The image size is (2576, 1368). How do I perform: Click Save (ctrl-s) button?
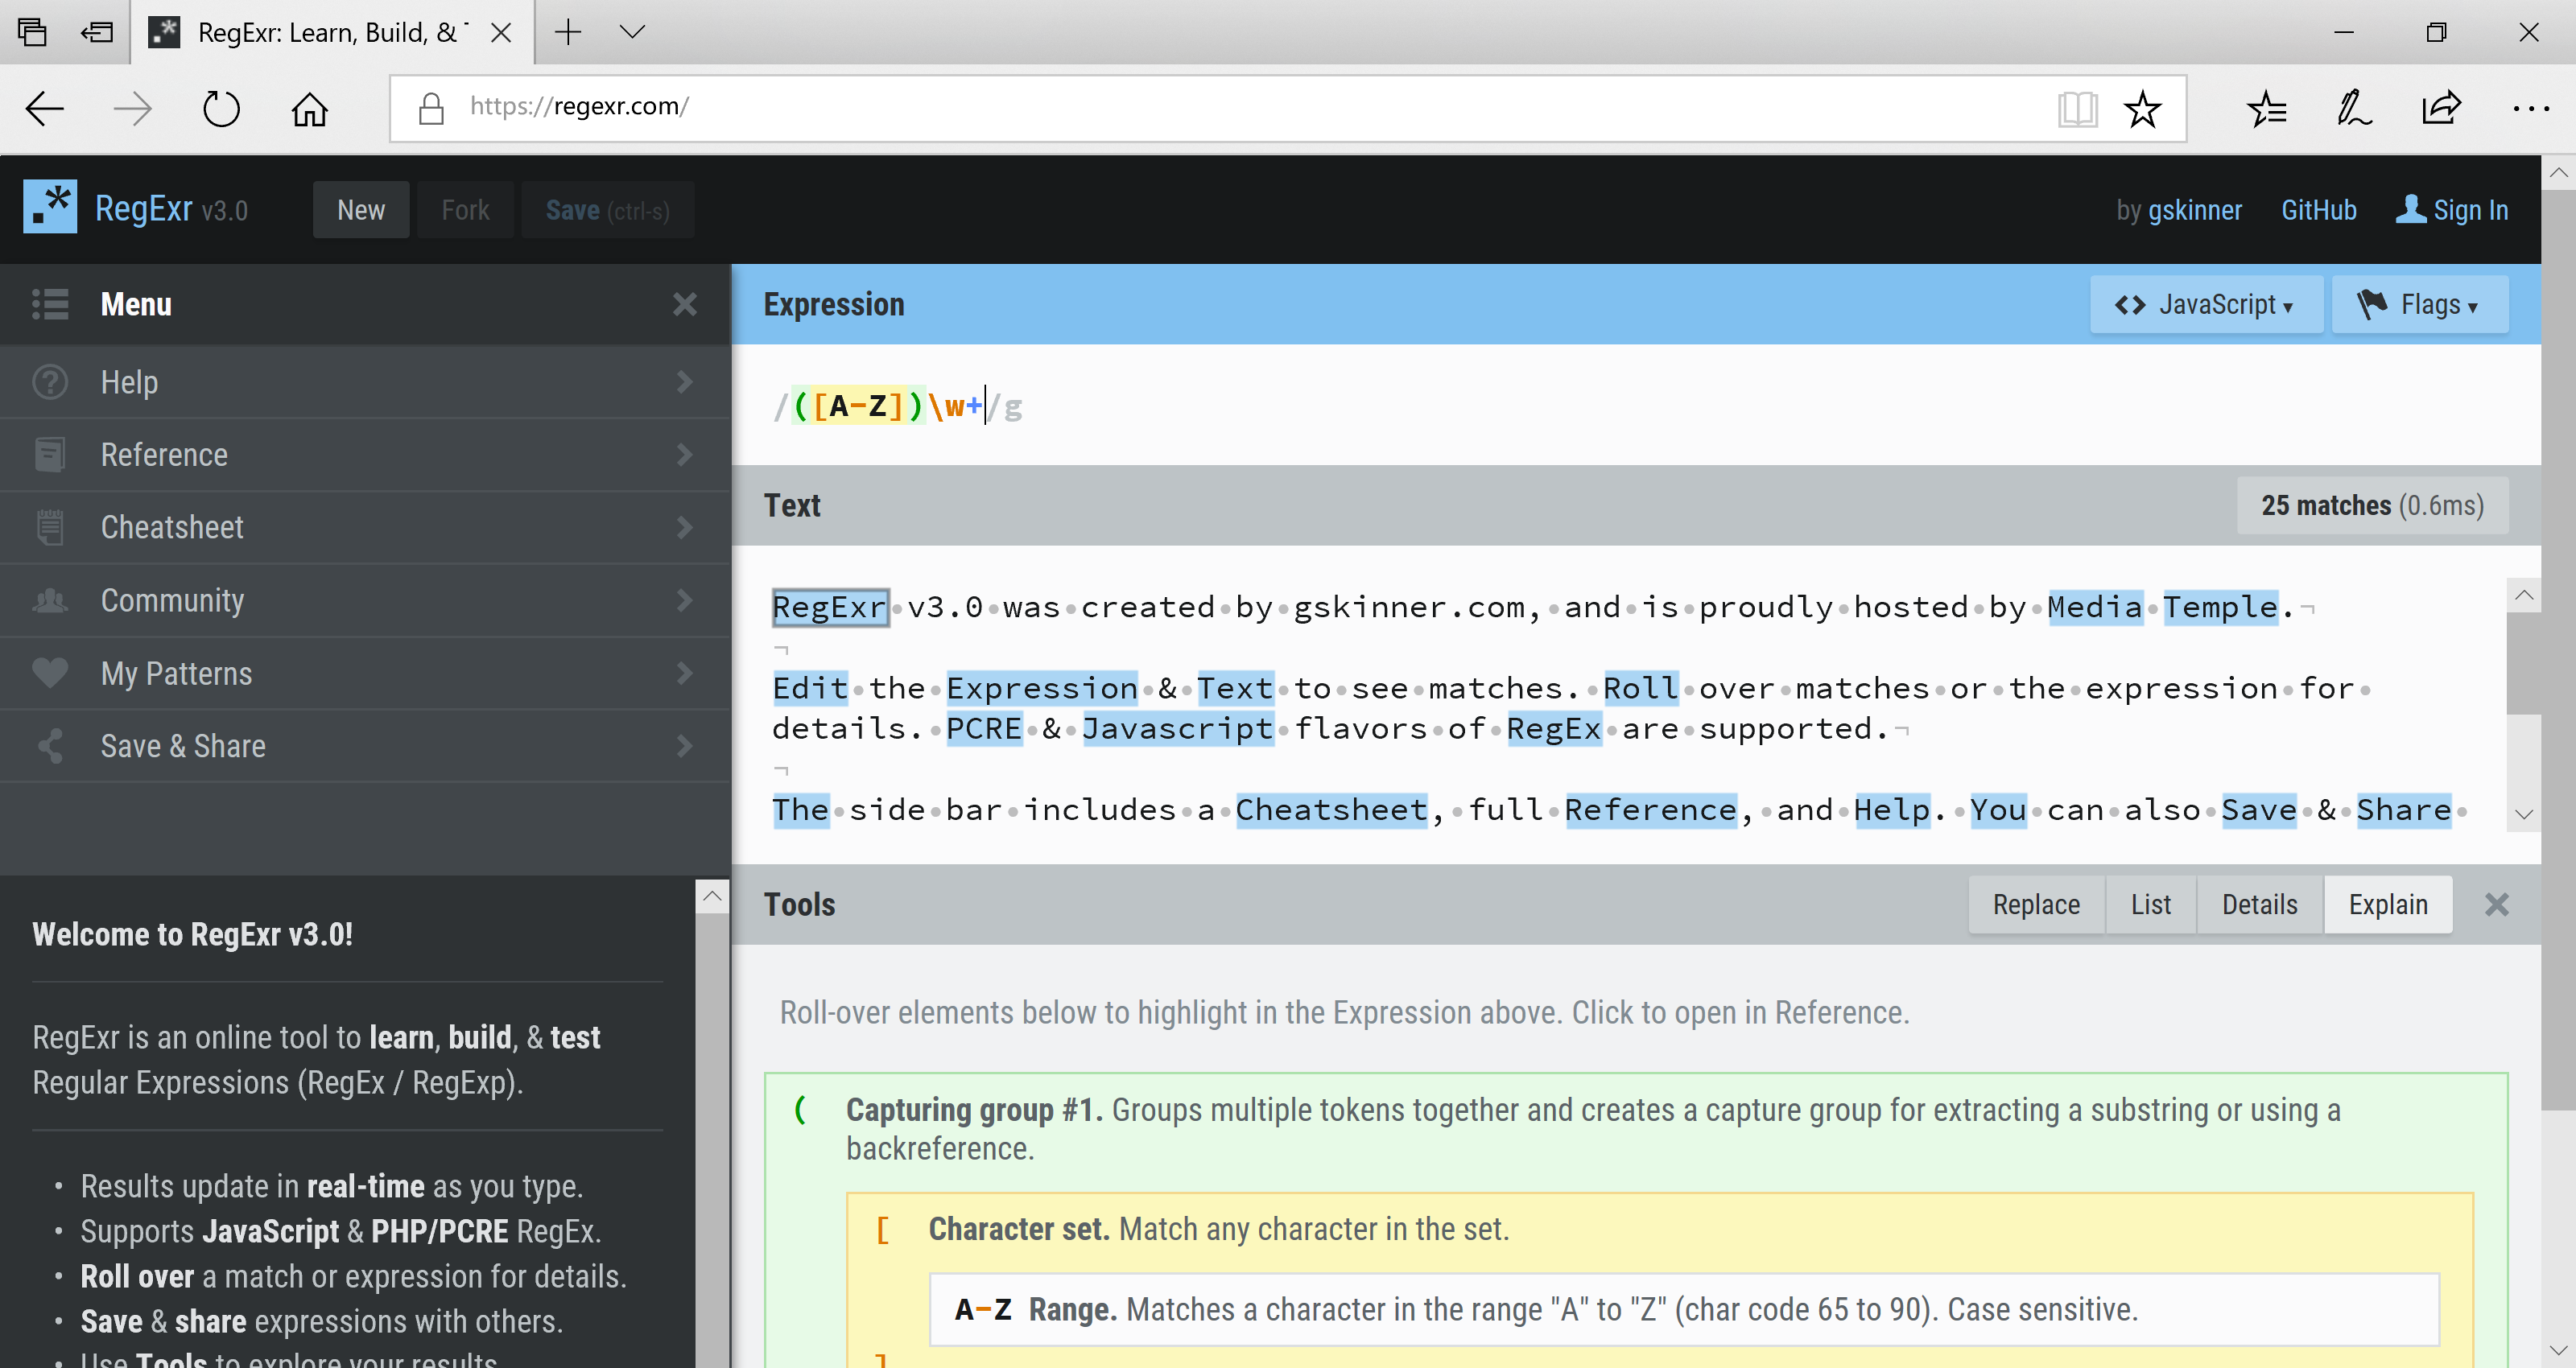pos(607,209)
